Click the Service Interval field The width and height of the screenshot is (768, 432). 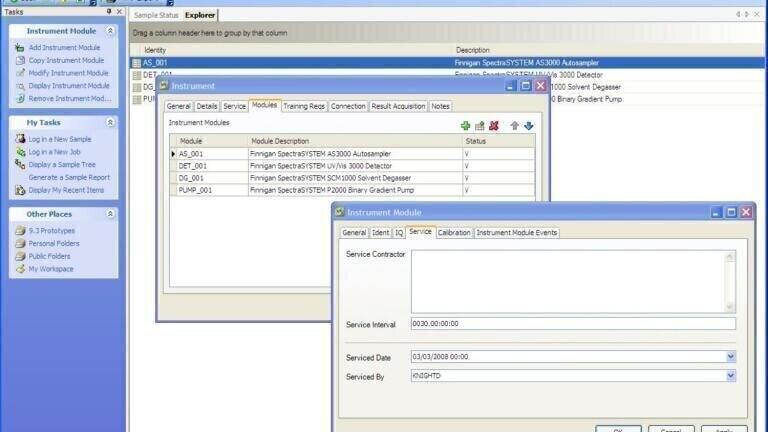(x=573, y=324)
